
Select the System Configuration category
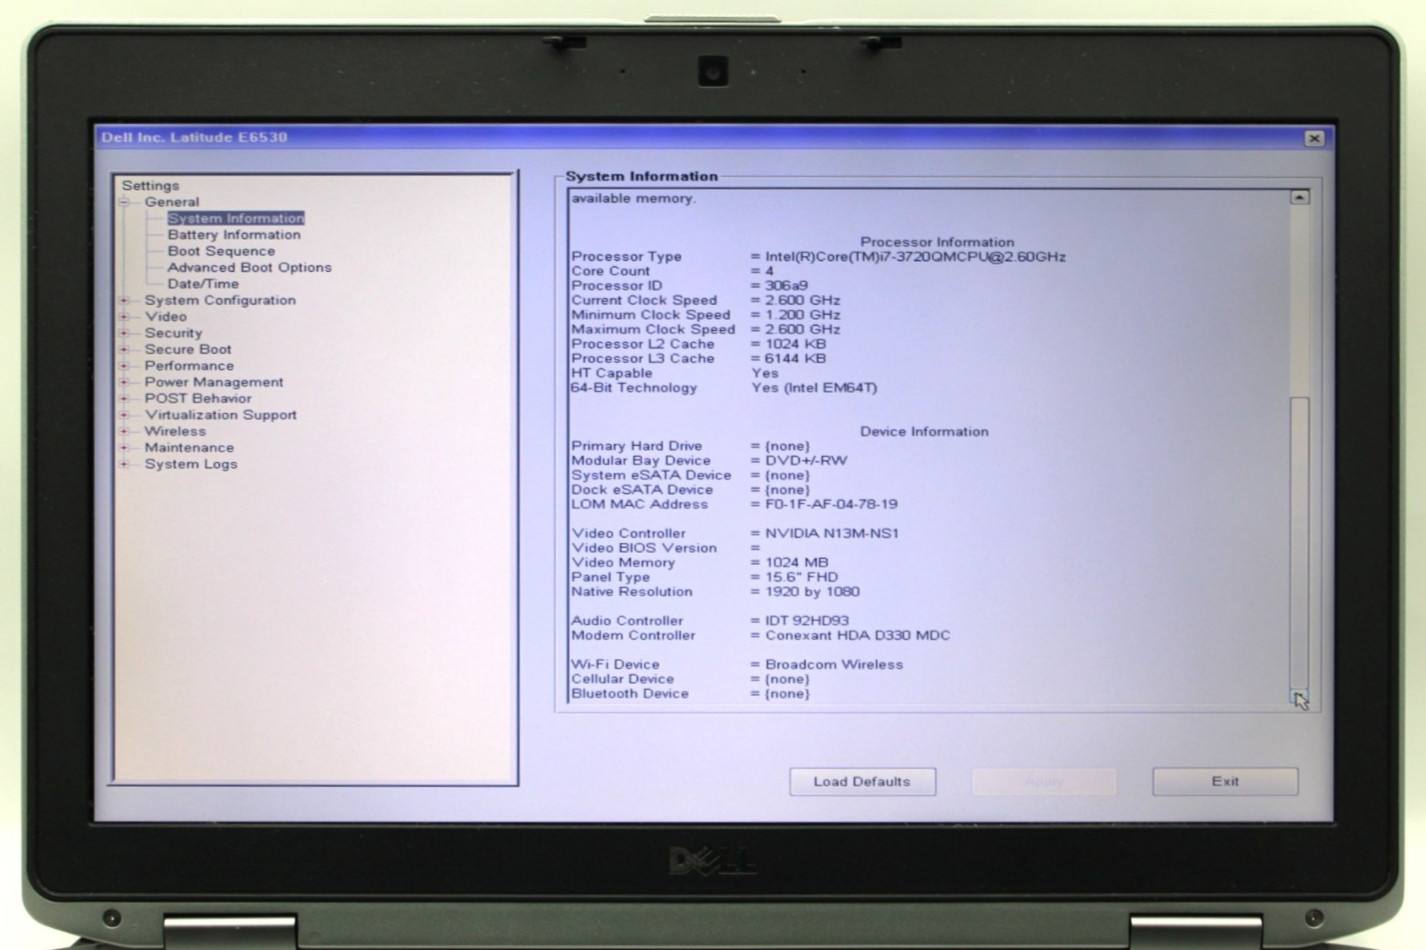(x=220, y=300)
